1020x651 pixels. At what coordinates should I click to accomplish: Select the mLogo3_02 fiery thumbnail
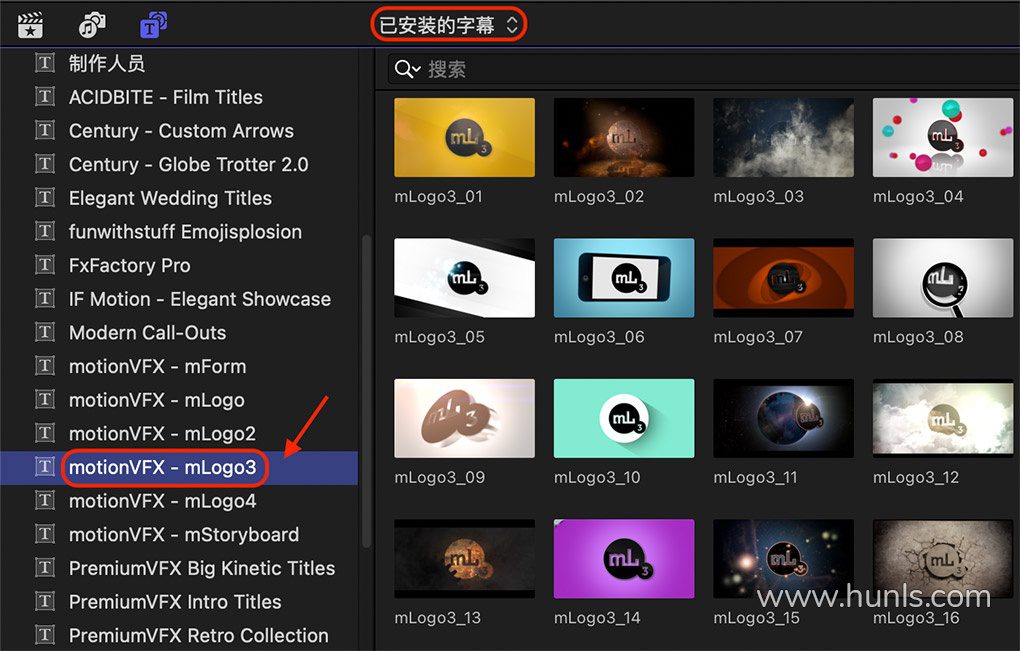click(624, 137)
